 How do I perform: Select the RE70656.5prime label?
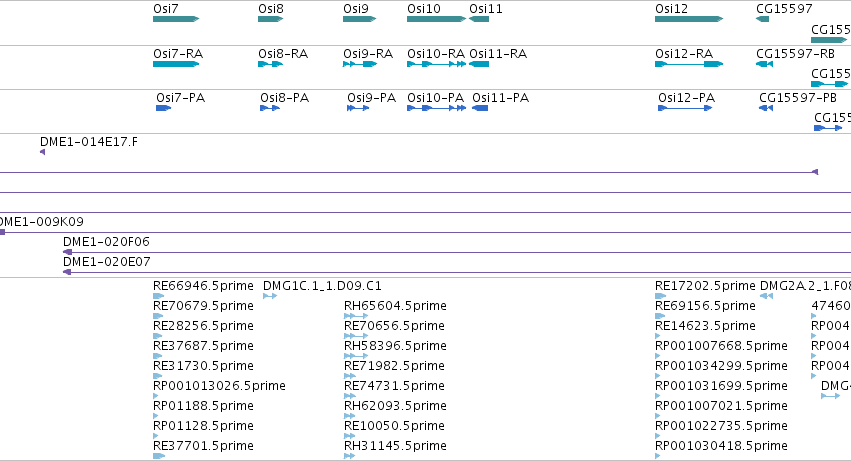394,326
